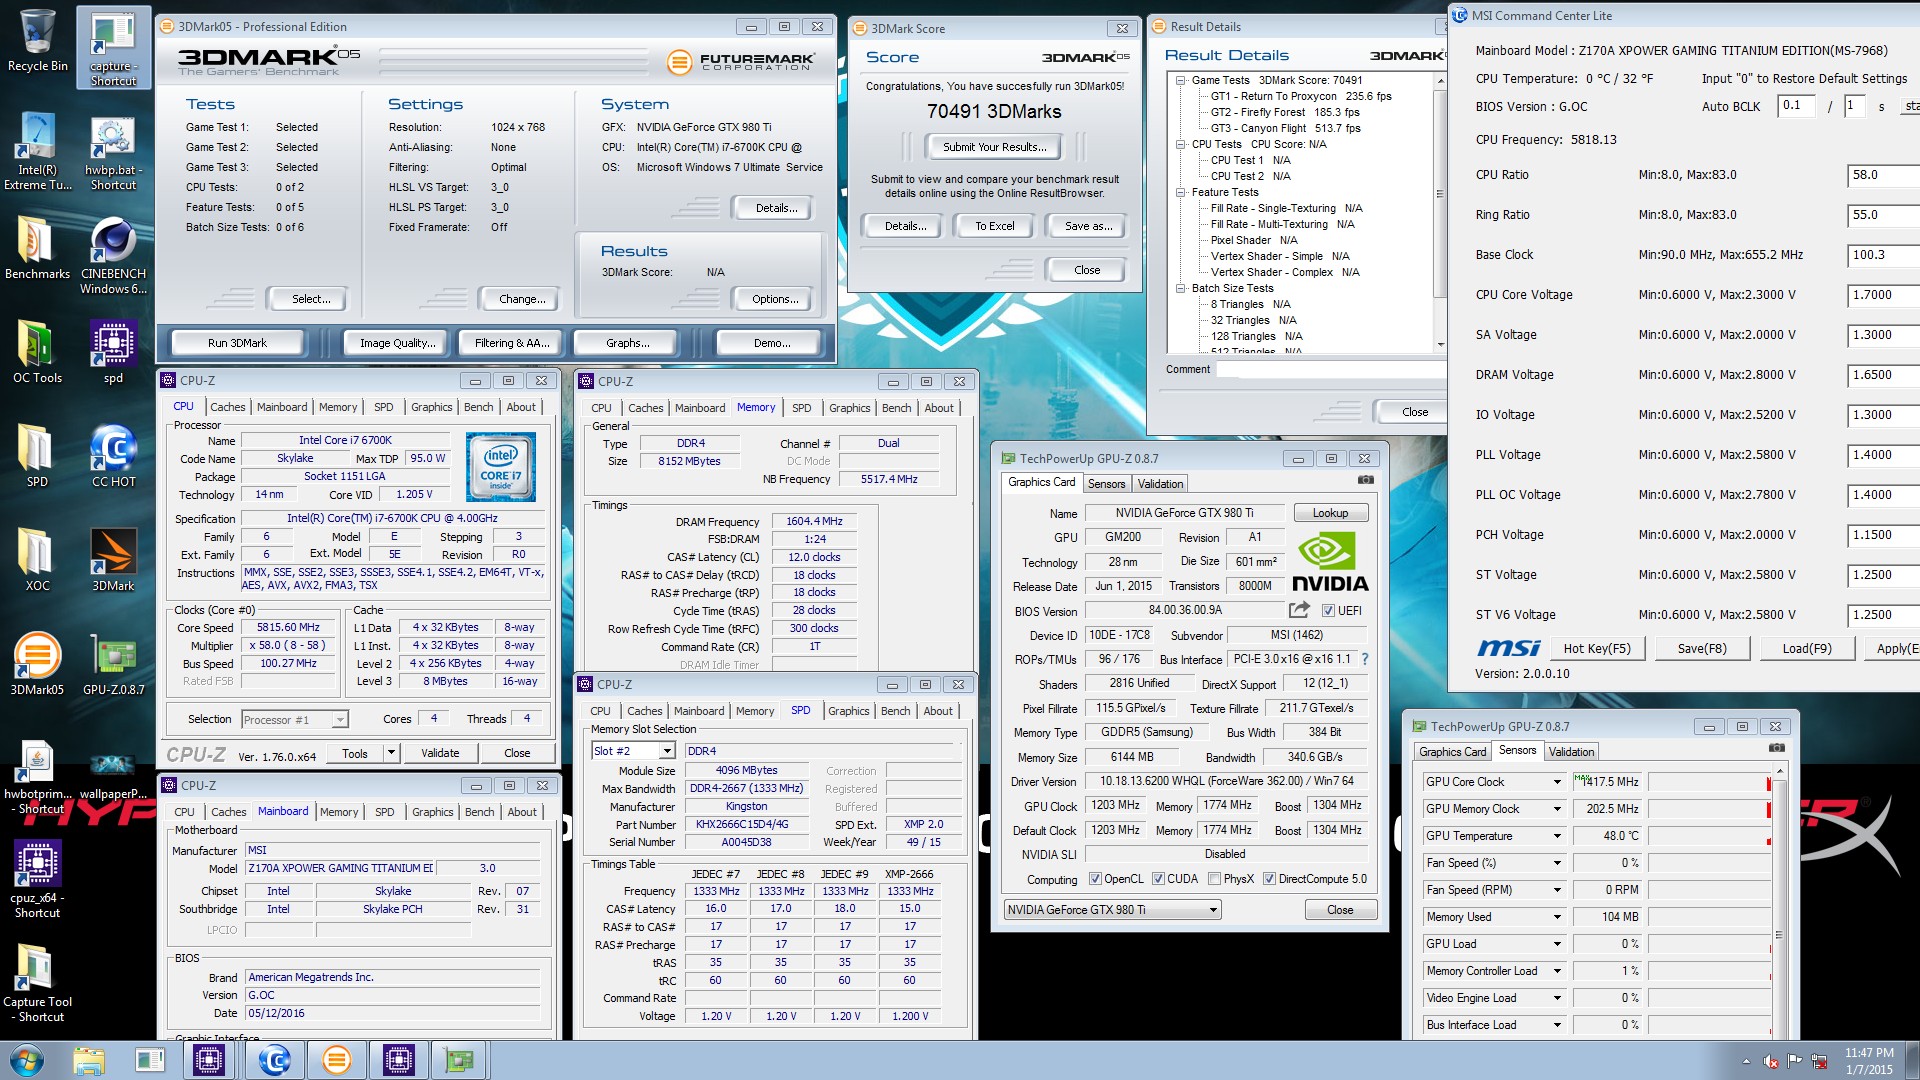Open Memory Used sensor dropdown in GPU-Z
Image resolution: width=1920 pixels, height=1080 pixels.
(1556, 917)
